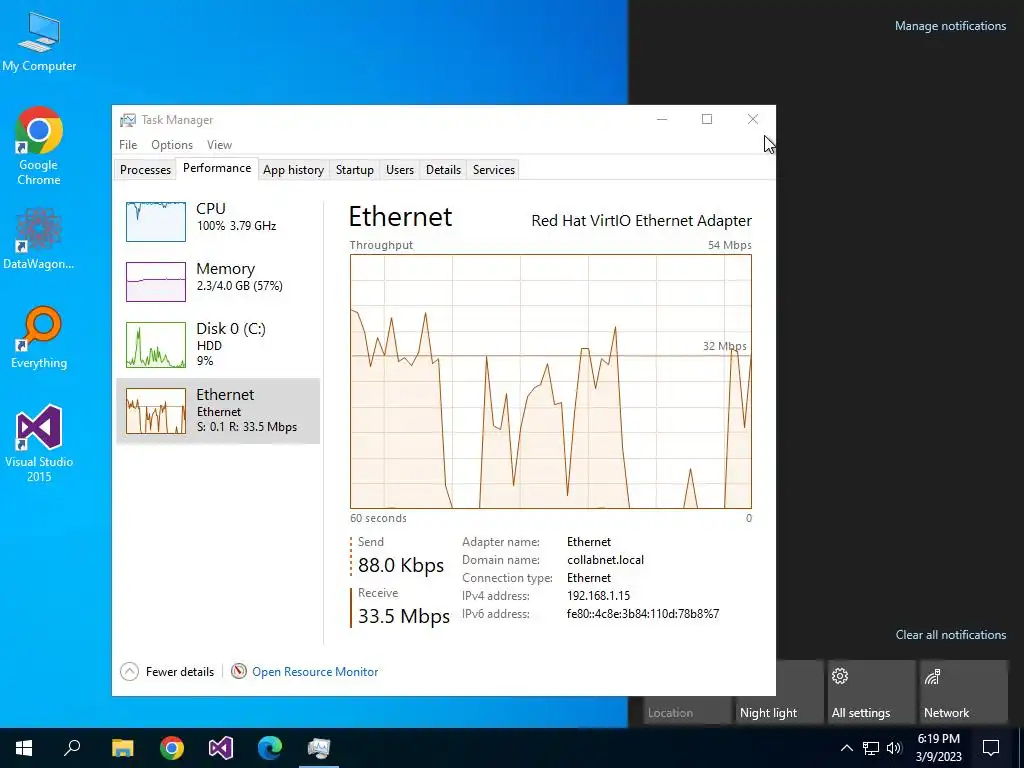Minimize the Task Manager window
Screen dimensions: 1024x768
662,119
